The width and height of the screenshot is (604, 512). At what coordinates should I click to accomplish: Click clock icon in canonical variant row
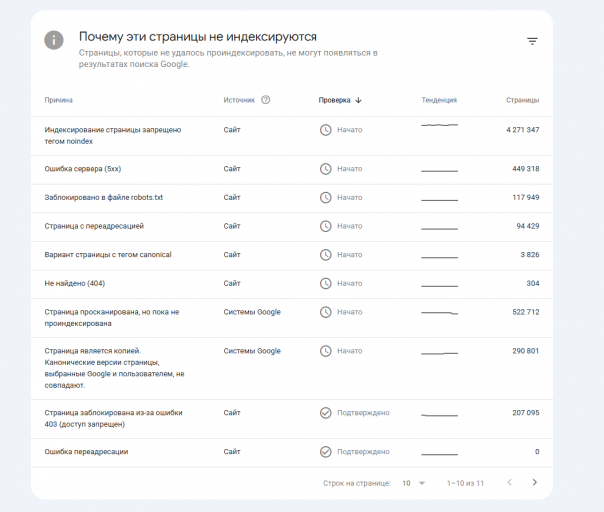point(325,255)
